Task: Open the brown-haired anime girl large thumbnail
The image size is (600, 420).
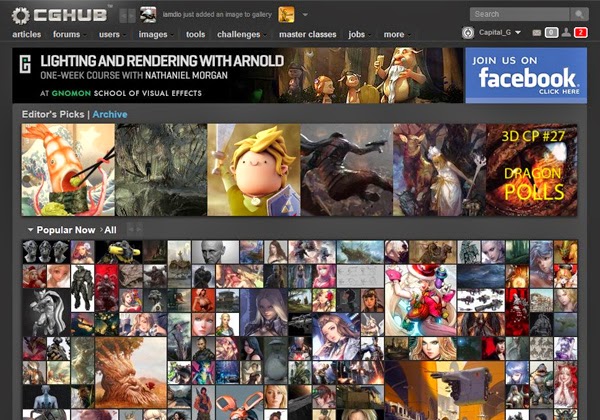Action: (x=336, y=337)
